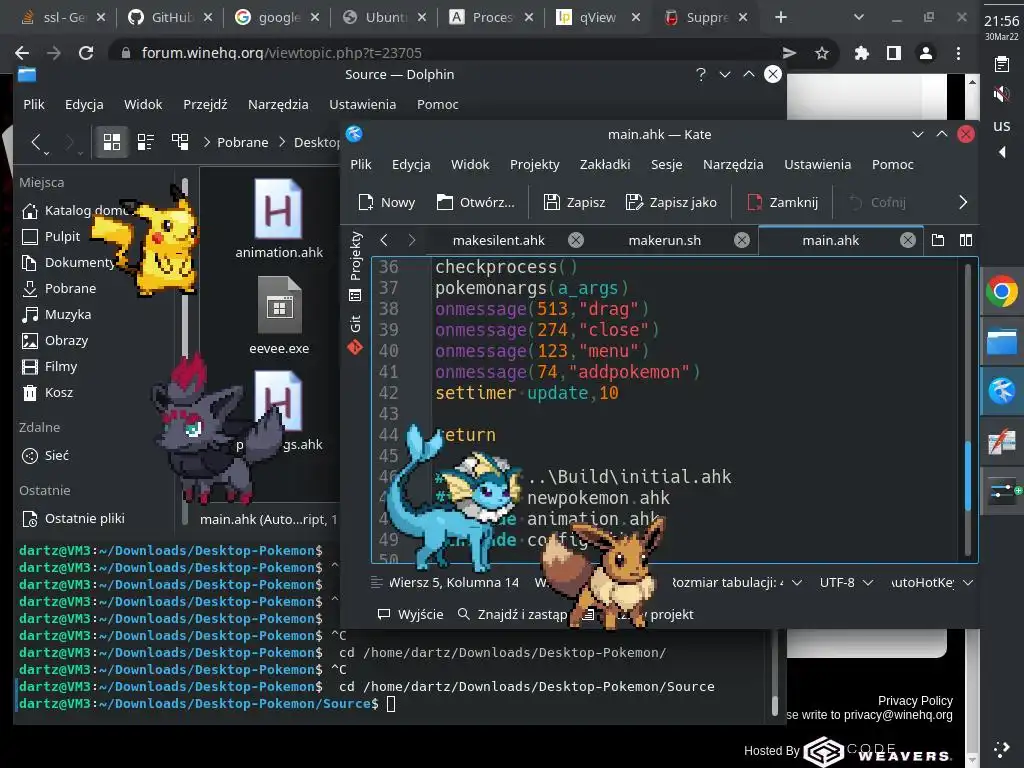This screenshot has width=1024, height=768.
Task: Bookmark the page with the star icon
Action: pyautogui.click(x=822, y=53)
